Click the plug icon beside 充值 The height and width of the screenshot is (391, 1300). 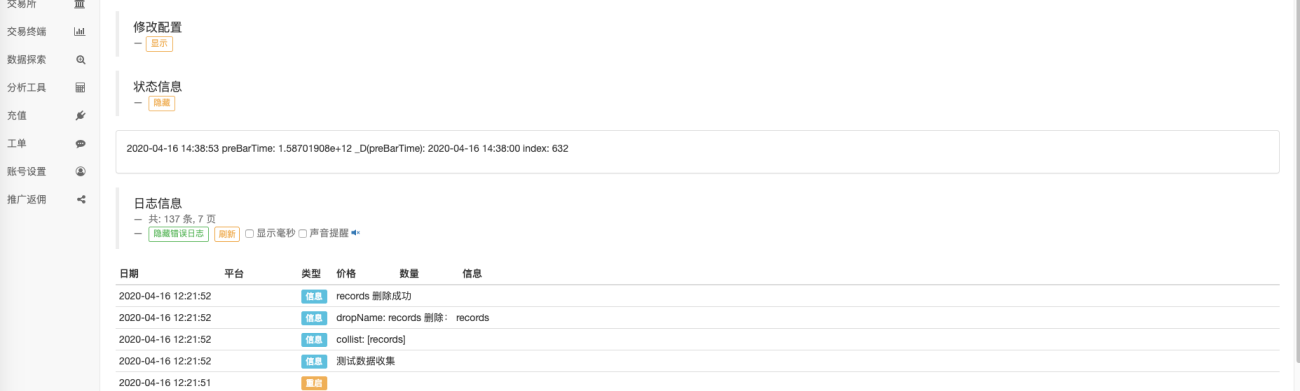point(80,115)
